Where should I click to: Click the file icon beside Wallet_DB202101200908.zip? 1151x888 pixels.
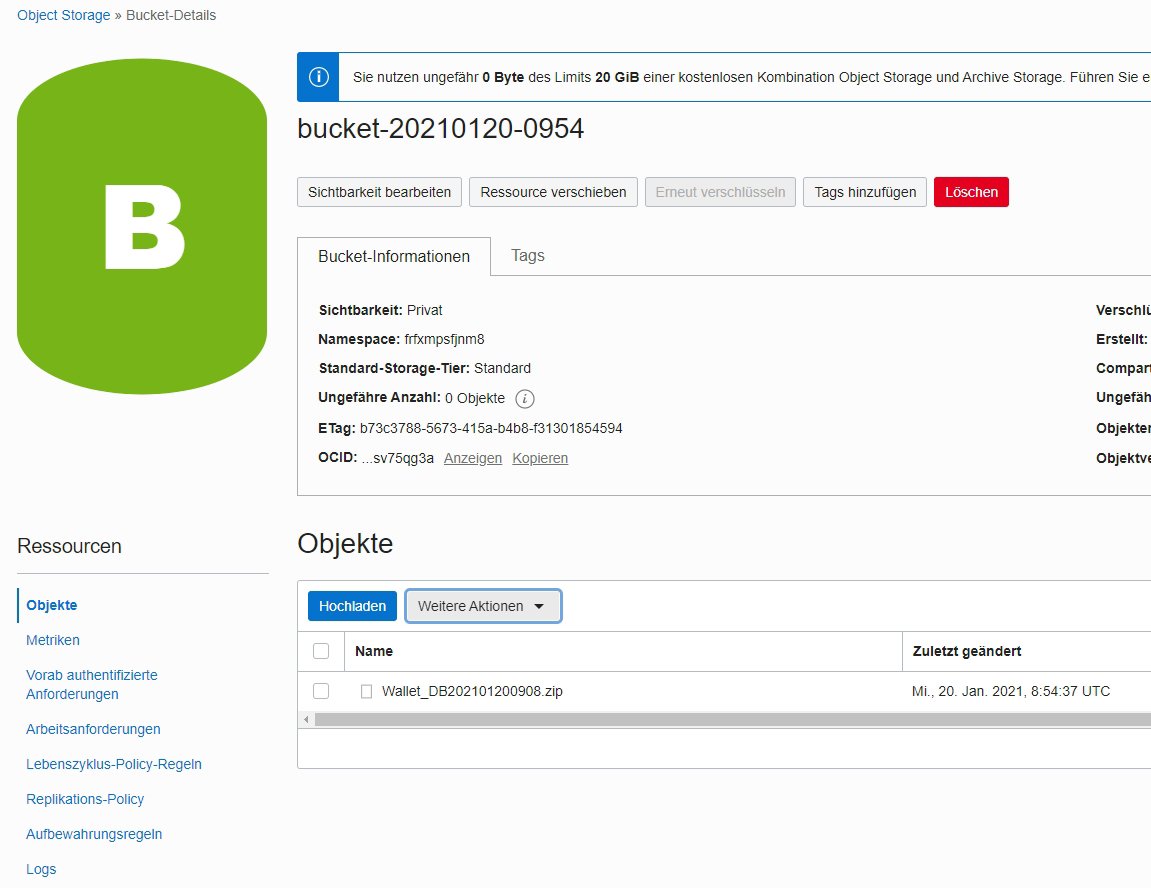(x=366, y=691)
